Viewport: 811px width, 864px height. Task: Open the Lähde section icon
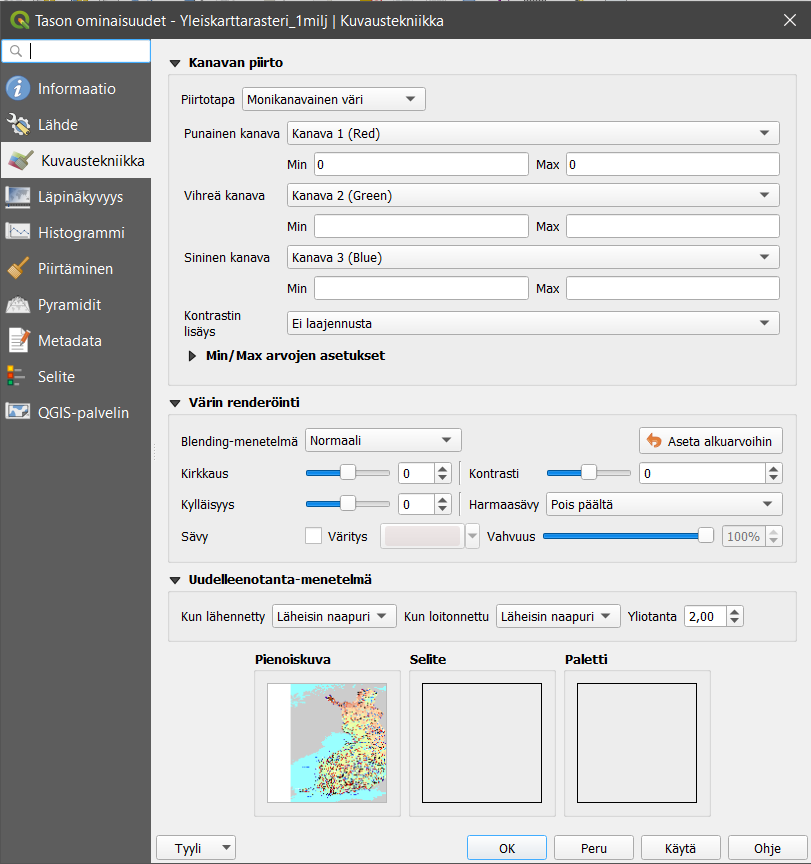coord(18,125)
